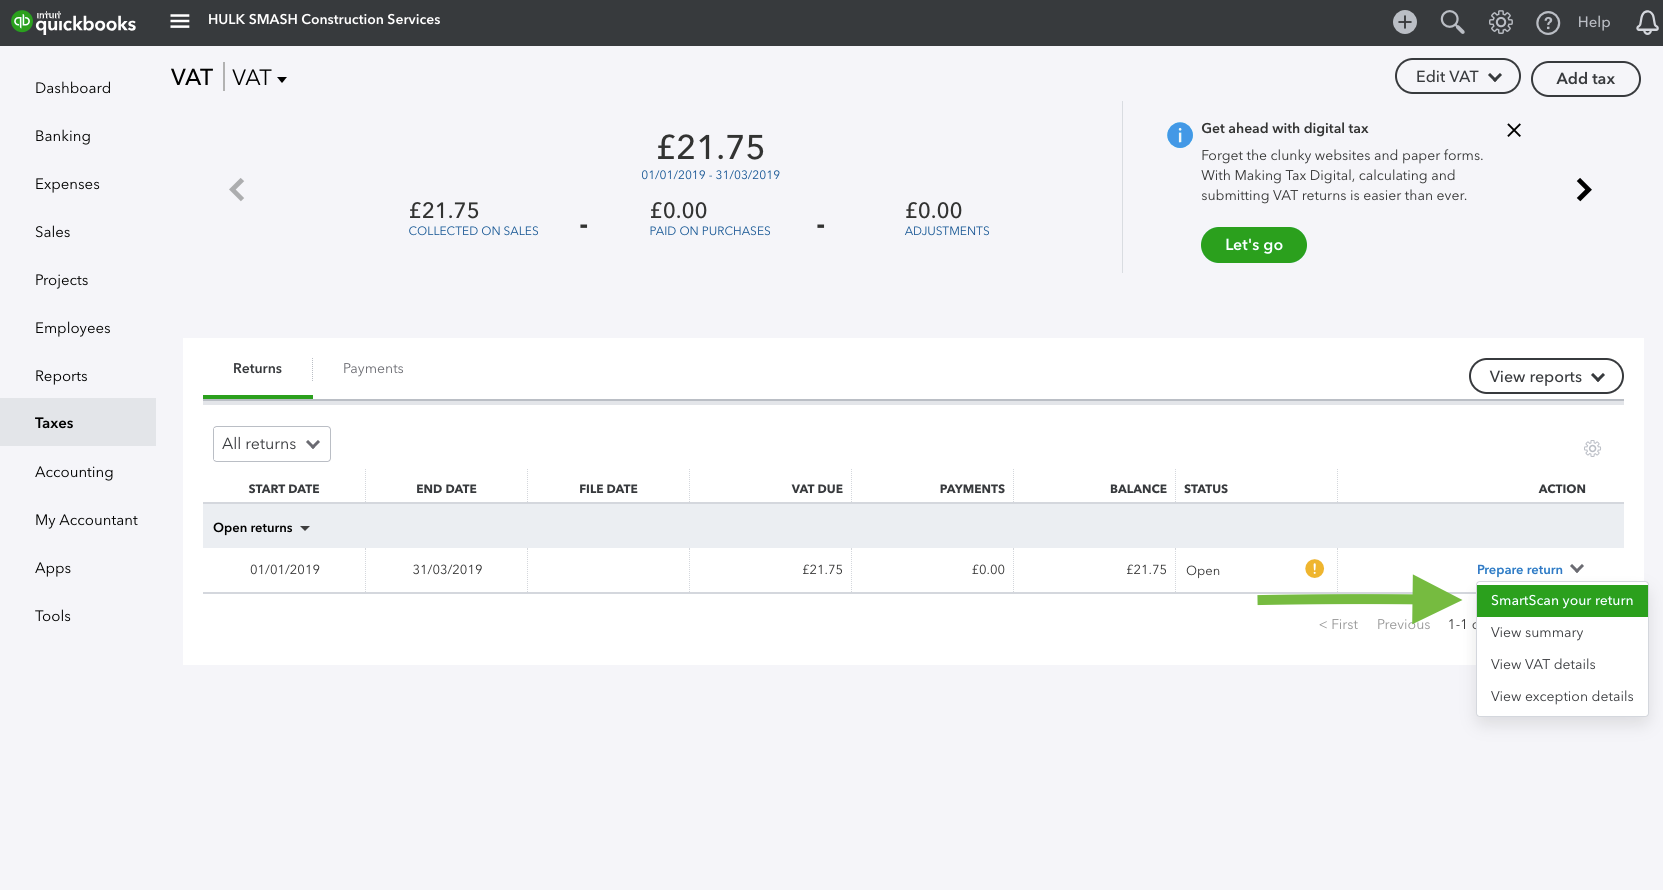Viewport: 1663px width, 890px height.
Task: Click the end date 31/03/2019 cell
Action: pyautogui.click(x=447, y=570)
